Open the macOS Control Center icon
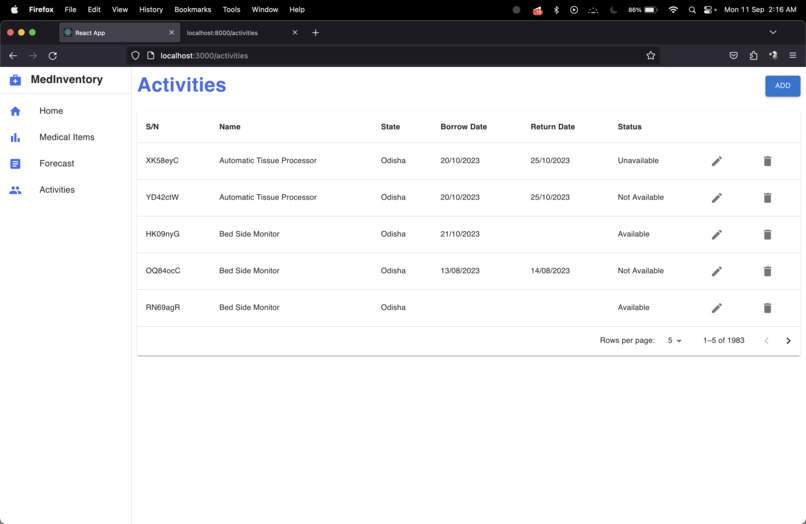The image size is (806, 524). 708,10
